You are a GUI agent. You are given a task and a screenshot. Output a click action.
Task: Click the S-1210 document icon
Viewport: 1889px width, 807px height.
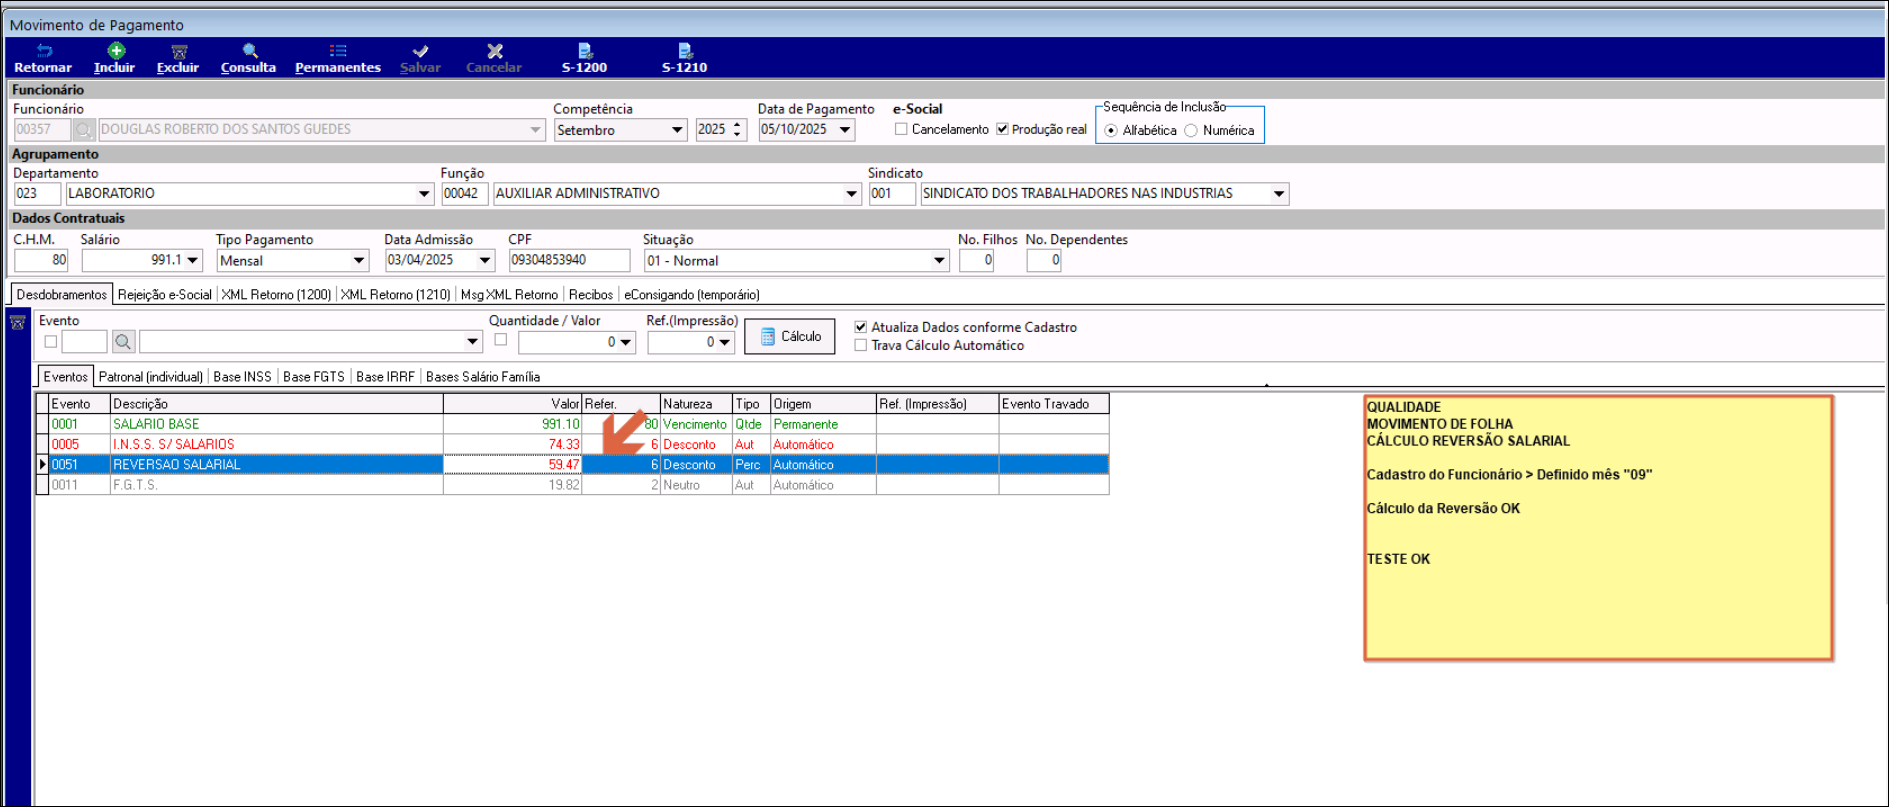(684, 51)
